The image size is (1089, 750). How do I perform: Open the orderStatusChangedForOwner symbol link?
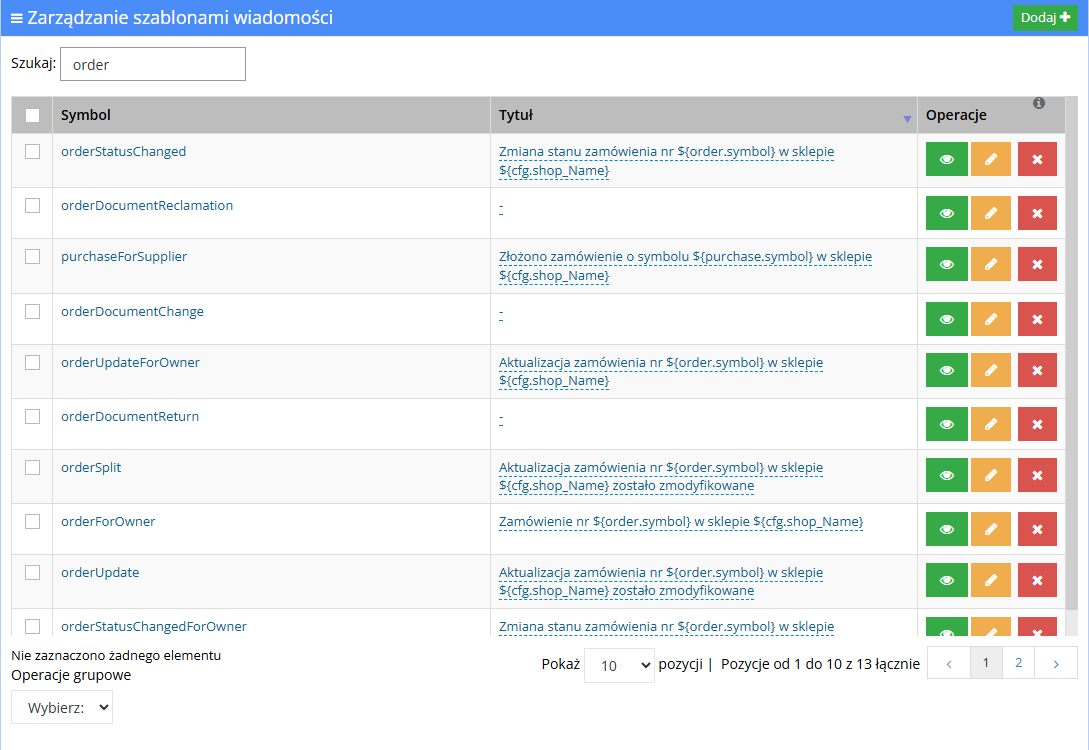click(153, 626)
